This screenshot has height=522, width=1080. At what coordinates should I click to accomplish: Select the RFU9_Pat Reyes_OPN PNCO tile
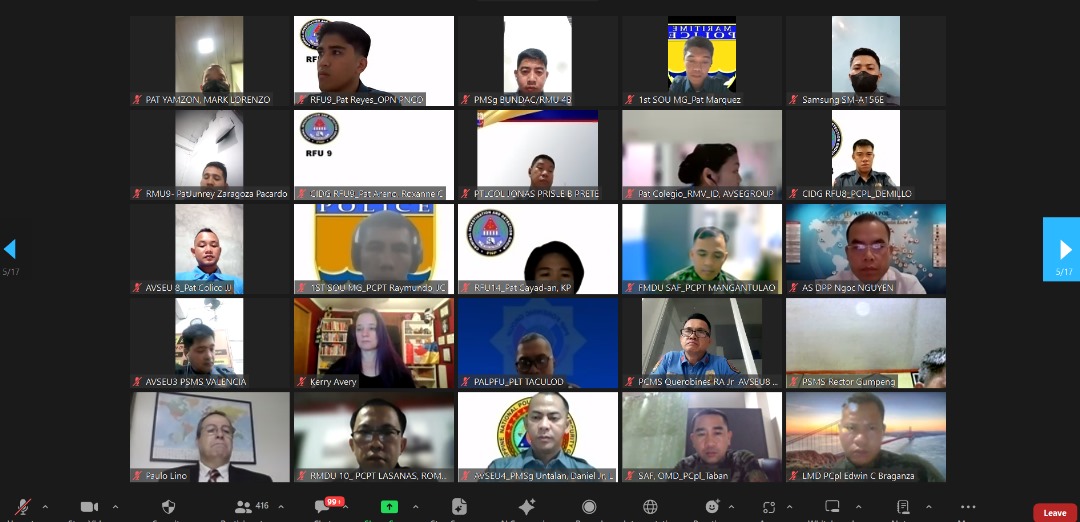click(374, 61)
